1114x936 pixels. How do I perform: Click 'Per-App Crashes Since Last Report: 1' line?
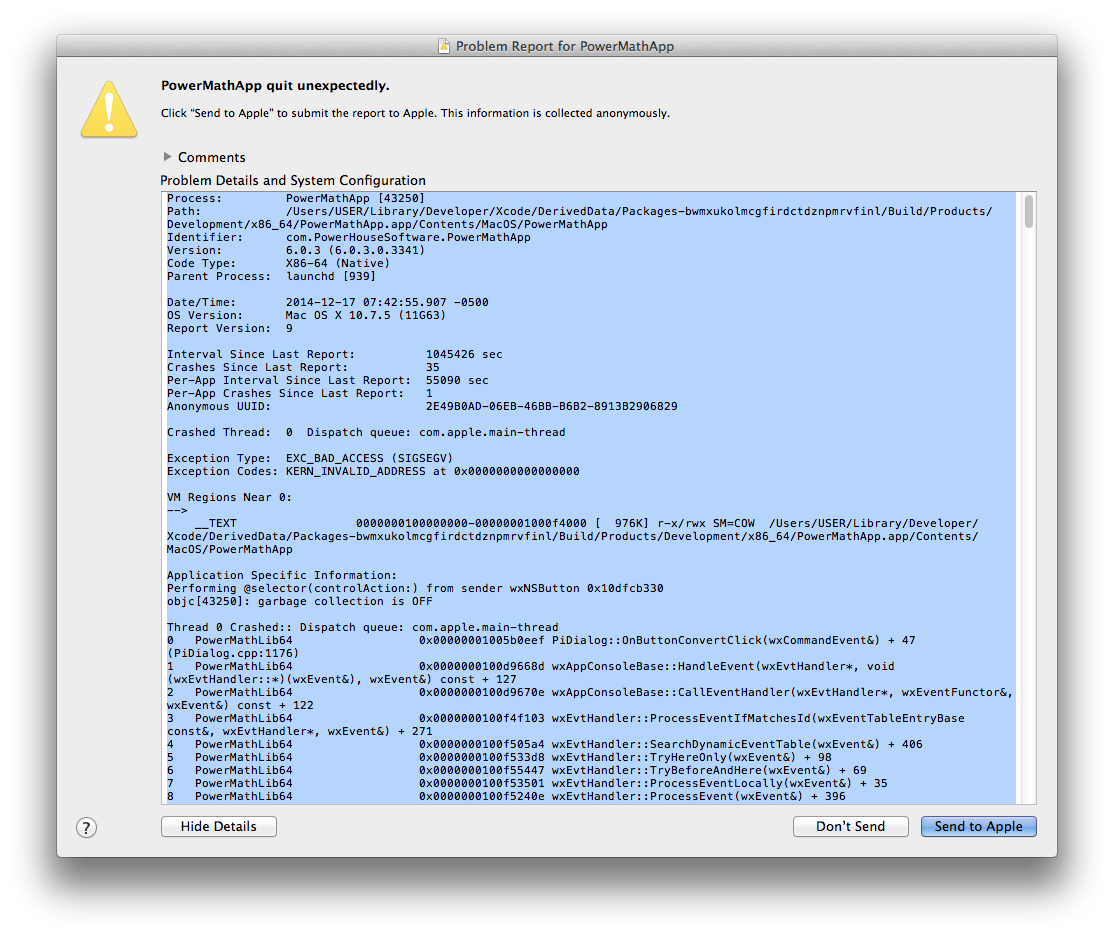click(x=300, y=393)
